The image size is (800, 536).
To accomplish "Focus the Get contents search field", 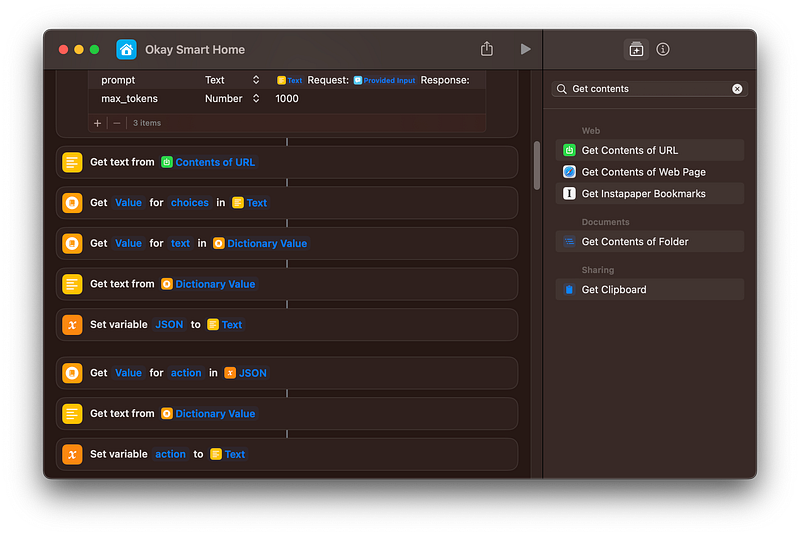I will [649, 89].
